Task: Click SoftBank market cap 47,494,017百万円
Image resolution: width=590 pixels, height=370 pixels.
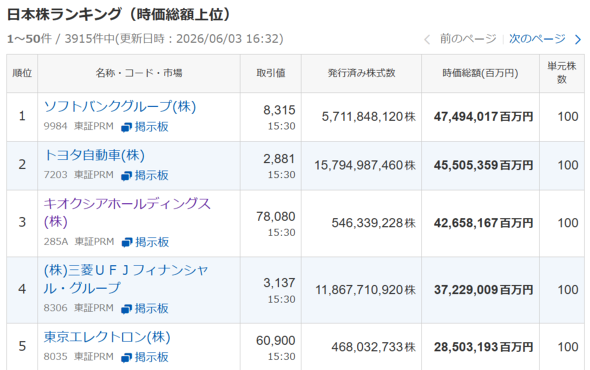Action: (x=483, y=117)
